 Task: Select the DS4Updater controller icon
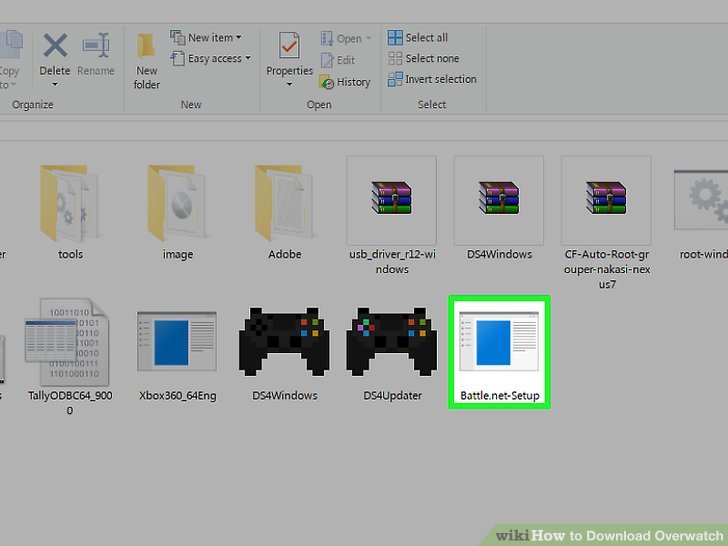pyautogui.click(x=392, y=343)
